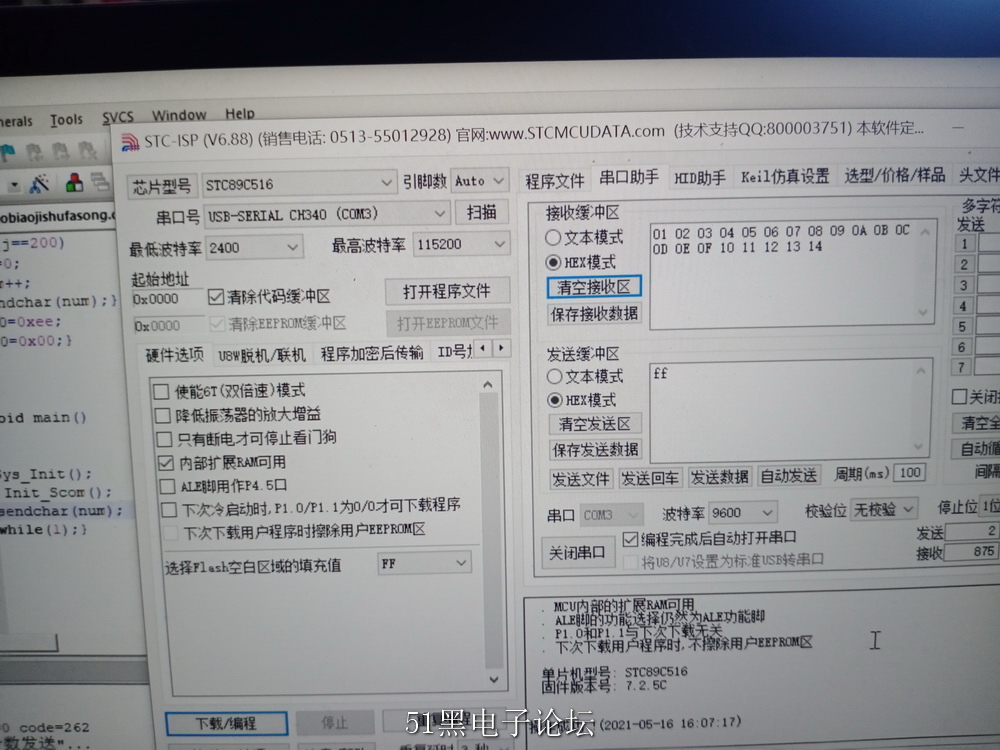This screenshot has height=750, width=1000.
Task: Click 保存发送数据 button
Action: point(595,450)
